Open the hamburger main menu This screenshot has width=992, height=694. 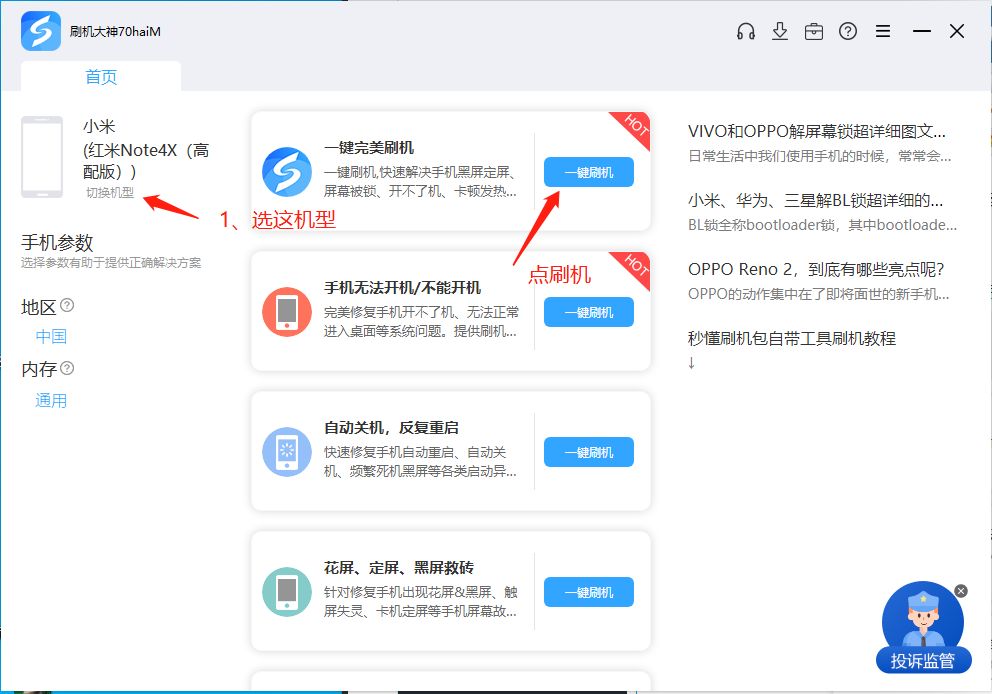coord(883,31)
